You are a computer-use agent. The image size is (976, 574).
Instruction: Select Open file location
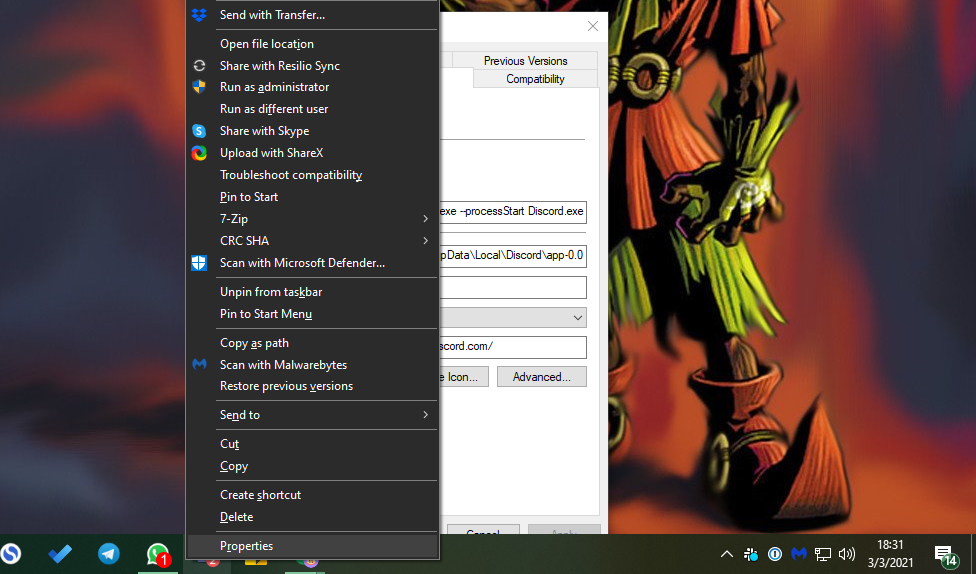pyautogui.click(x=312, y=44)
